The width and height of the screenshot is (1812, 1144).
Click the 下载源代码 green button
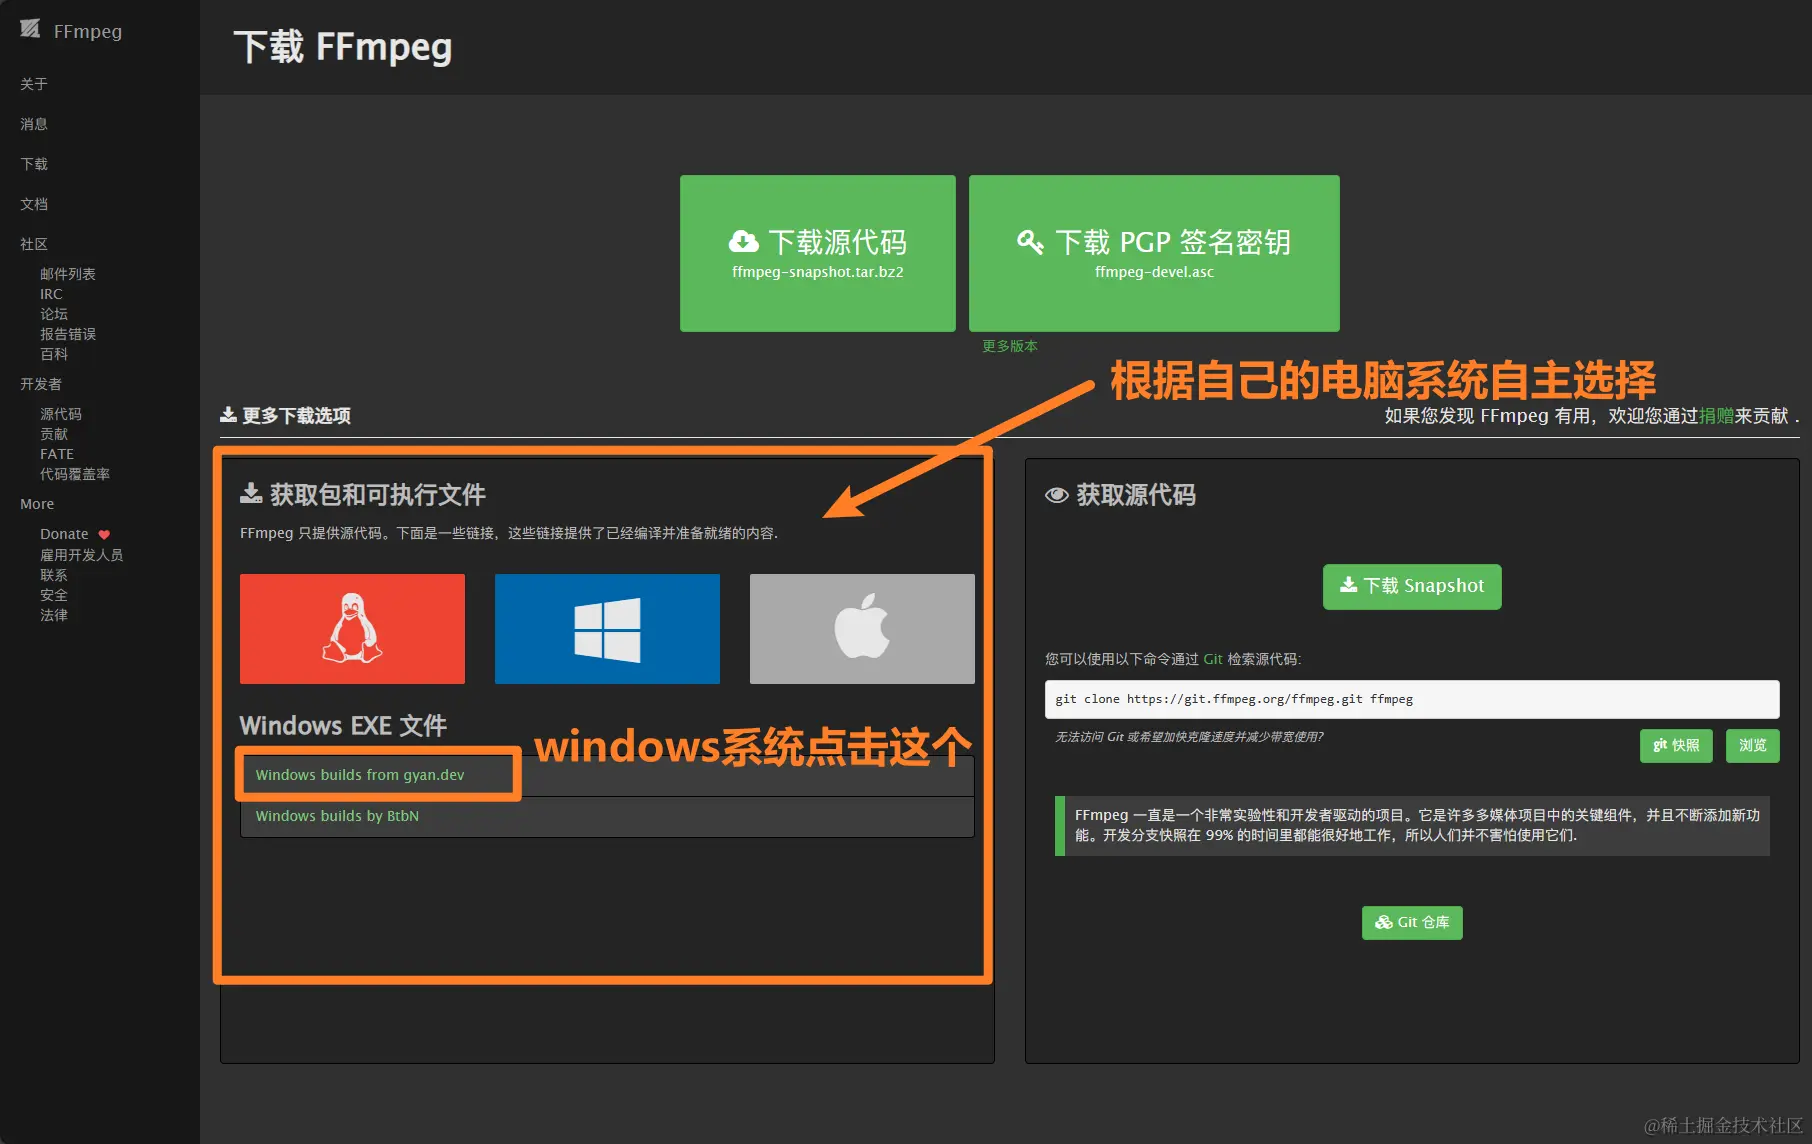click(x=818, y=253)
